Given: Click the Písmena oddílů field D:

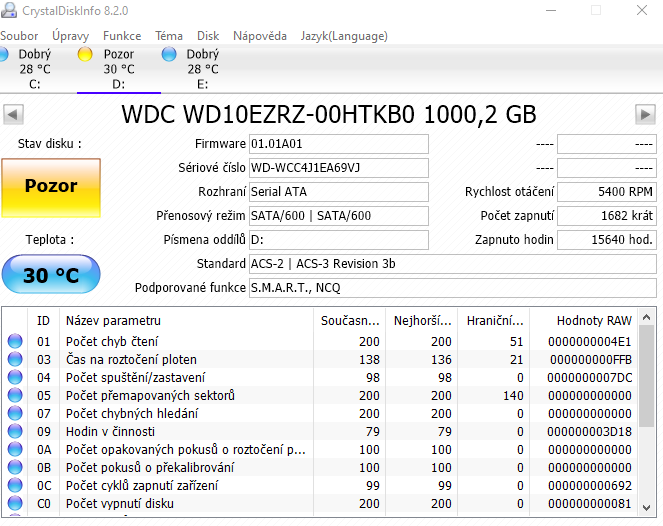Looking at the screenshot, I should tap(339, 240).
